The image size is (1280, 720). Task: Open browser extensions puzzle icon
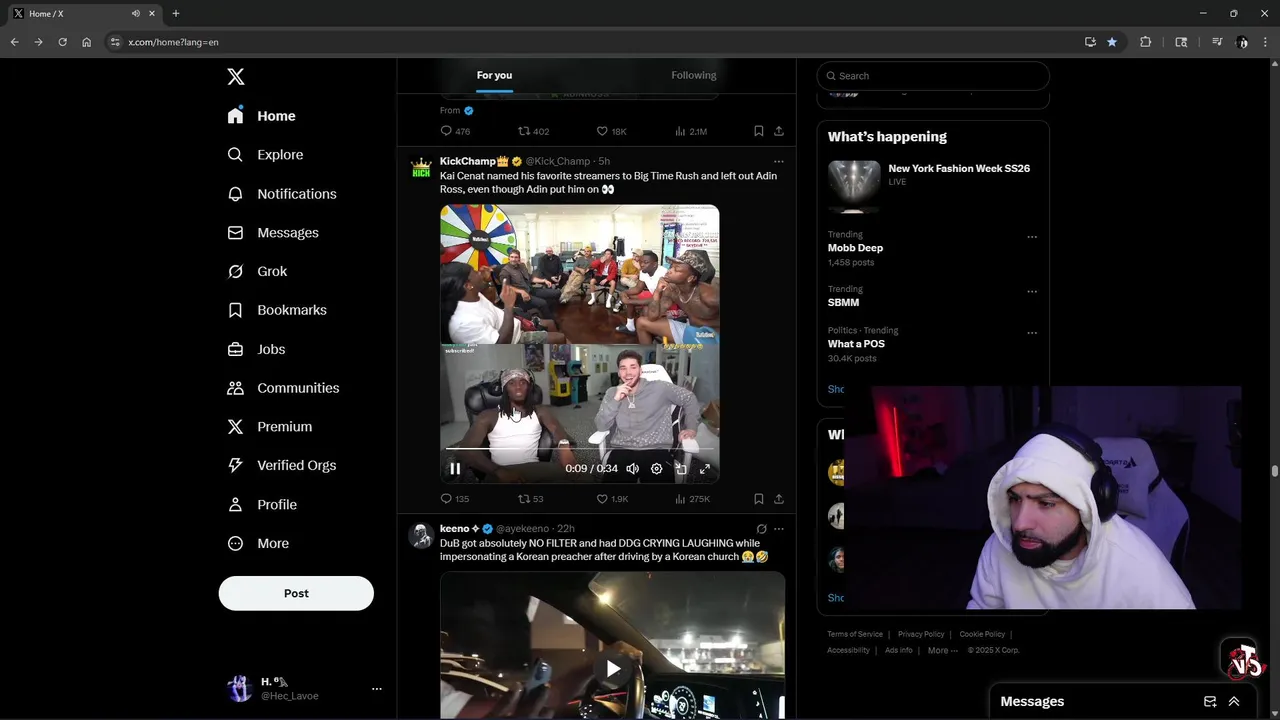tap(1146, 42)
